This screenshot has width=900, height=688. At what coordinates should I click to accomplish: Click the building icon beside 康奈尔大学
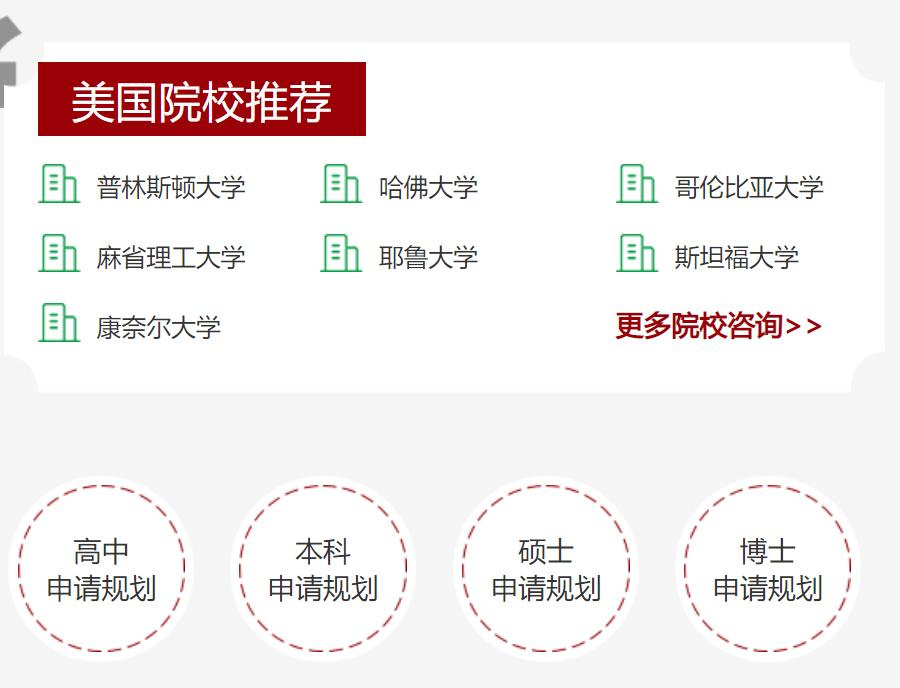pyautogui.click(x=58, y=324)
